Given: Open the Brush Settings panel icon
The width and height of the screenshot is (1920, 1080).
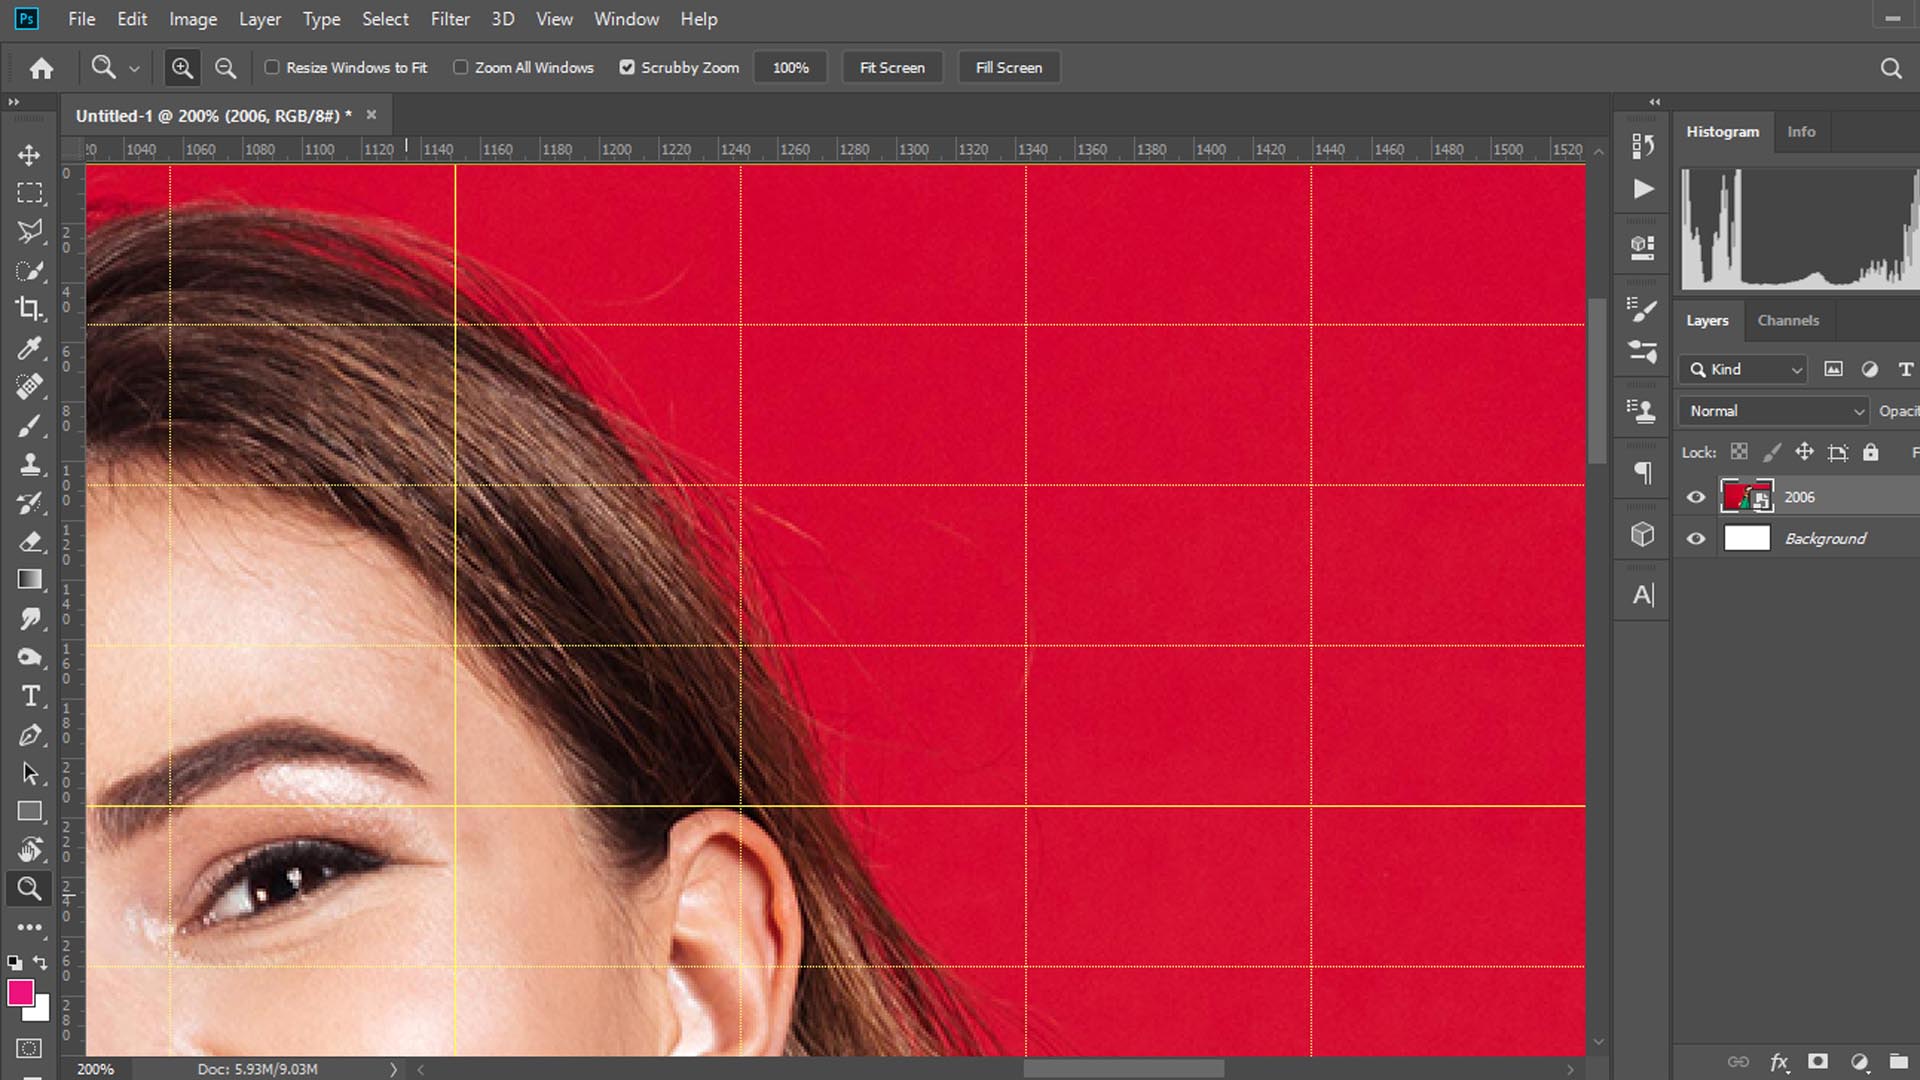Looking at the screenshot, I should 1641,310.
